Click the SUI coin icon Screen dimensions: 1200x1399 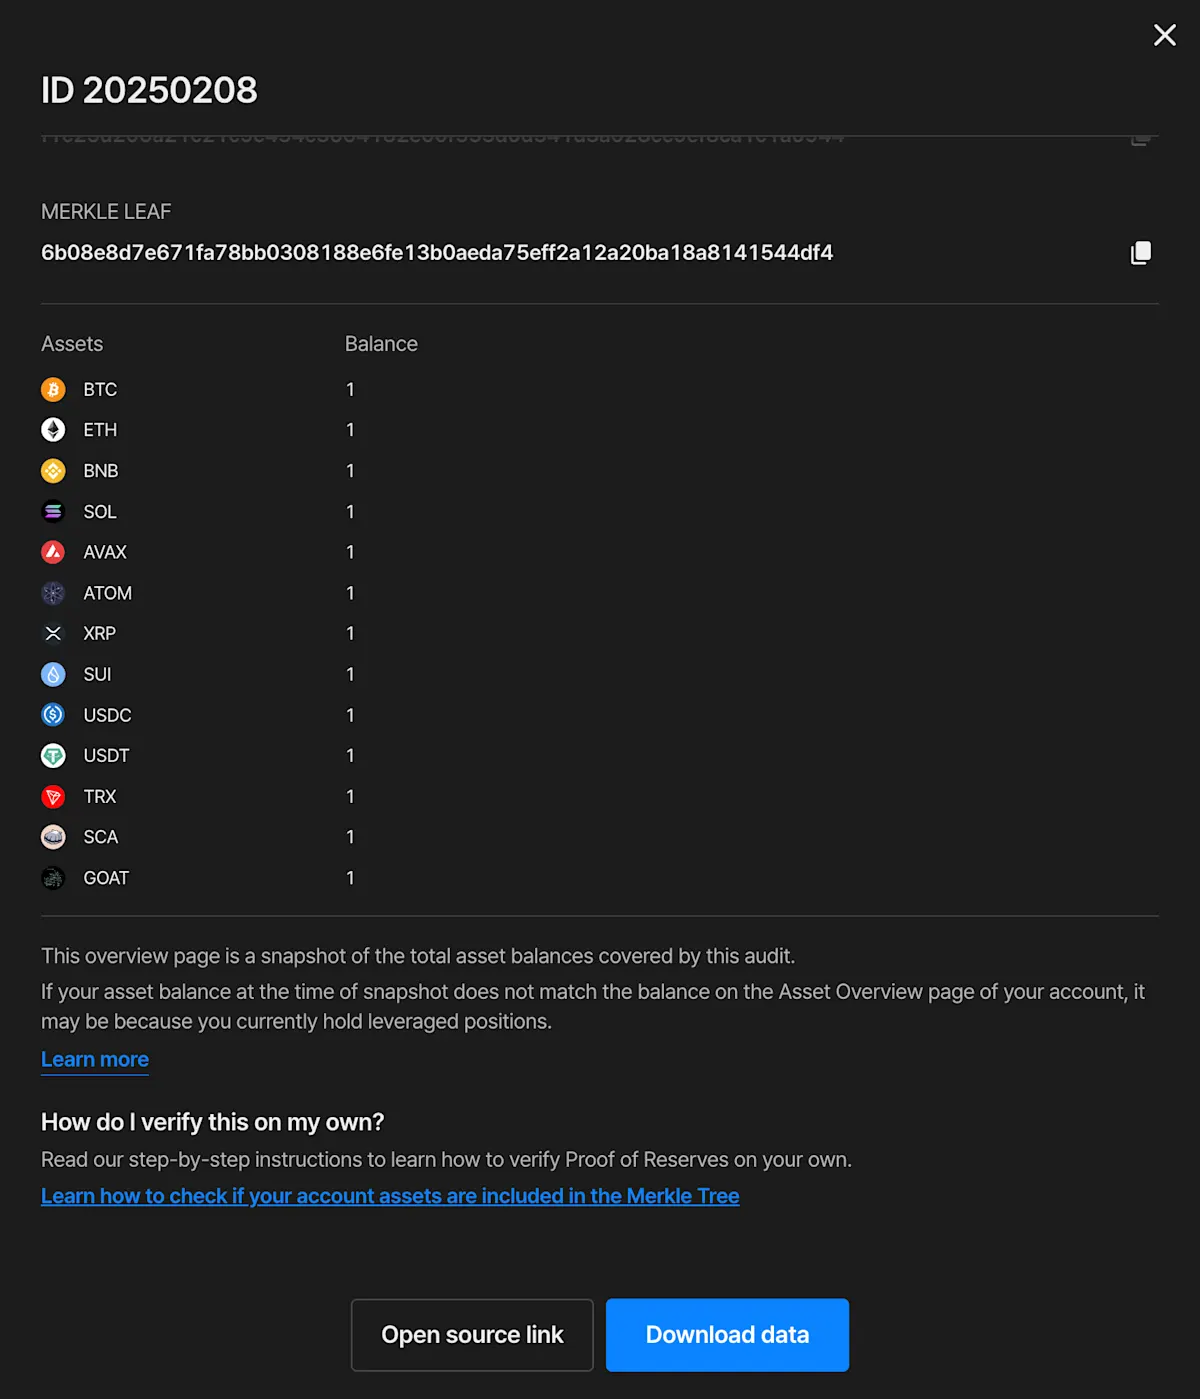[x=53, y=675]
